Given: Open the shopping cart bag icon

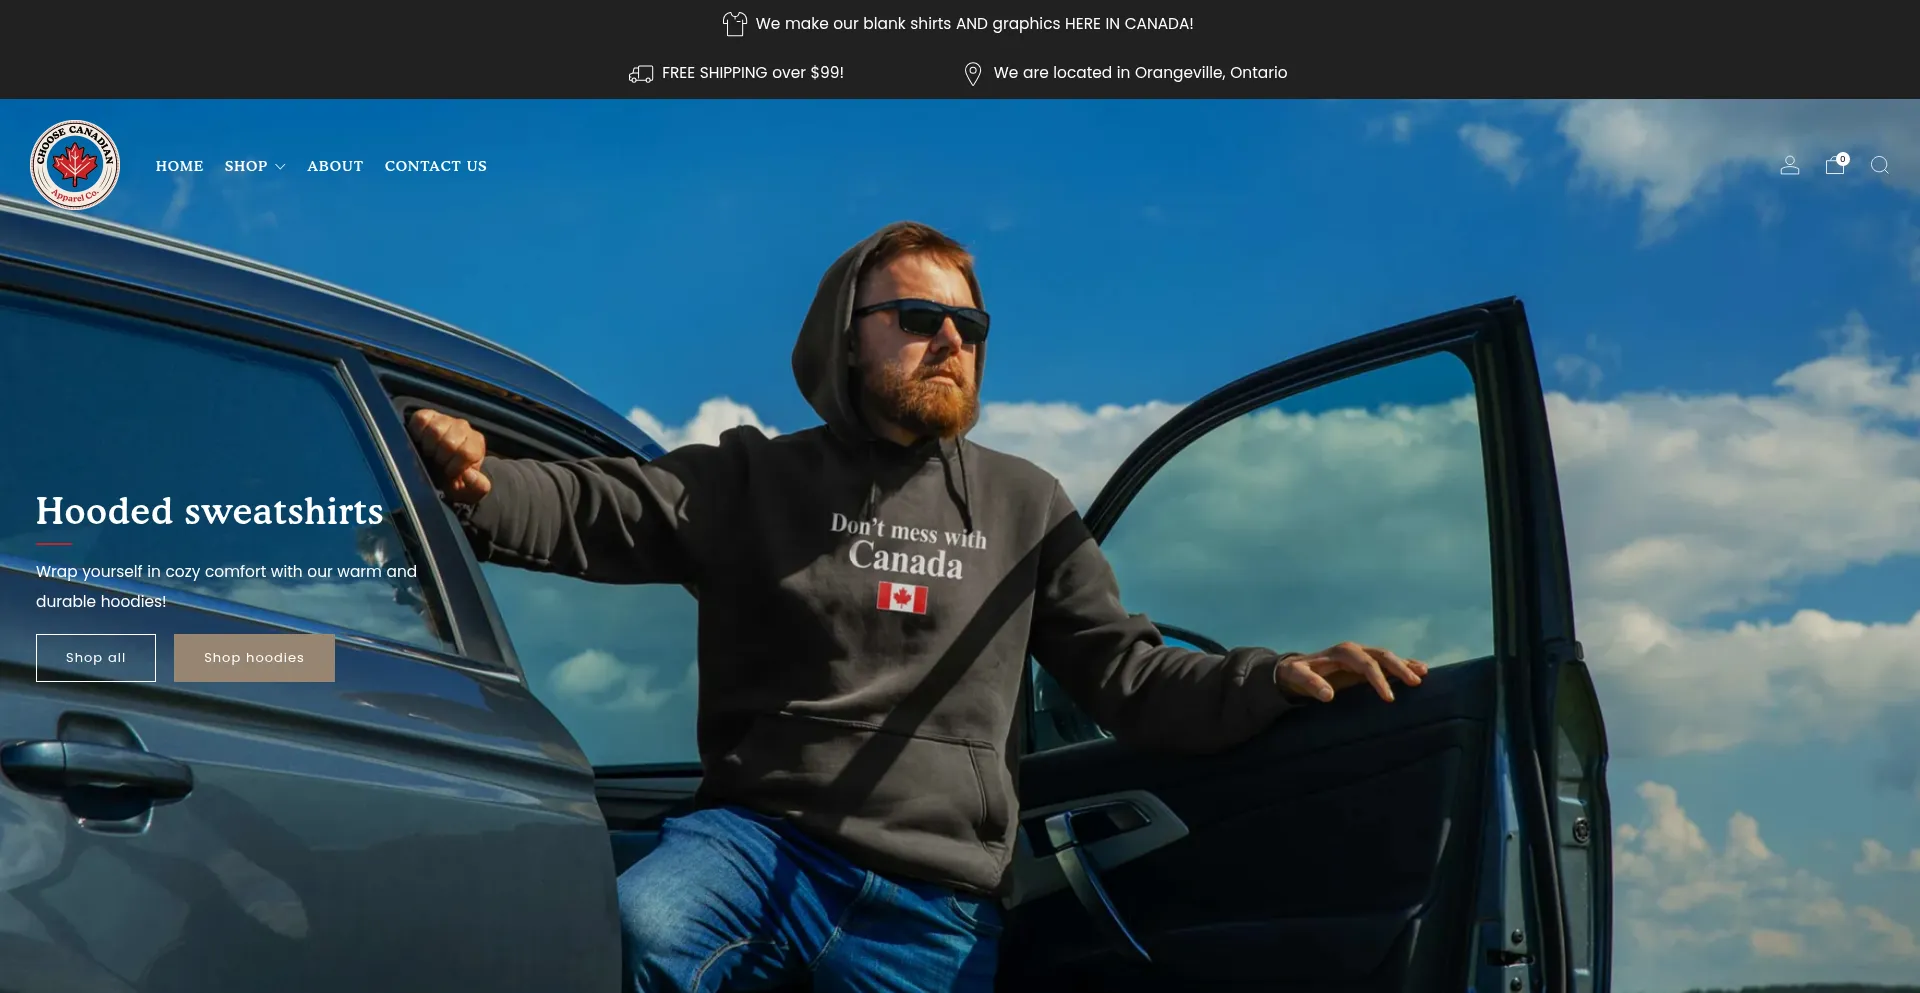Looking at the screenshot, I should (x=1835, y=166).
